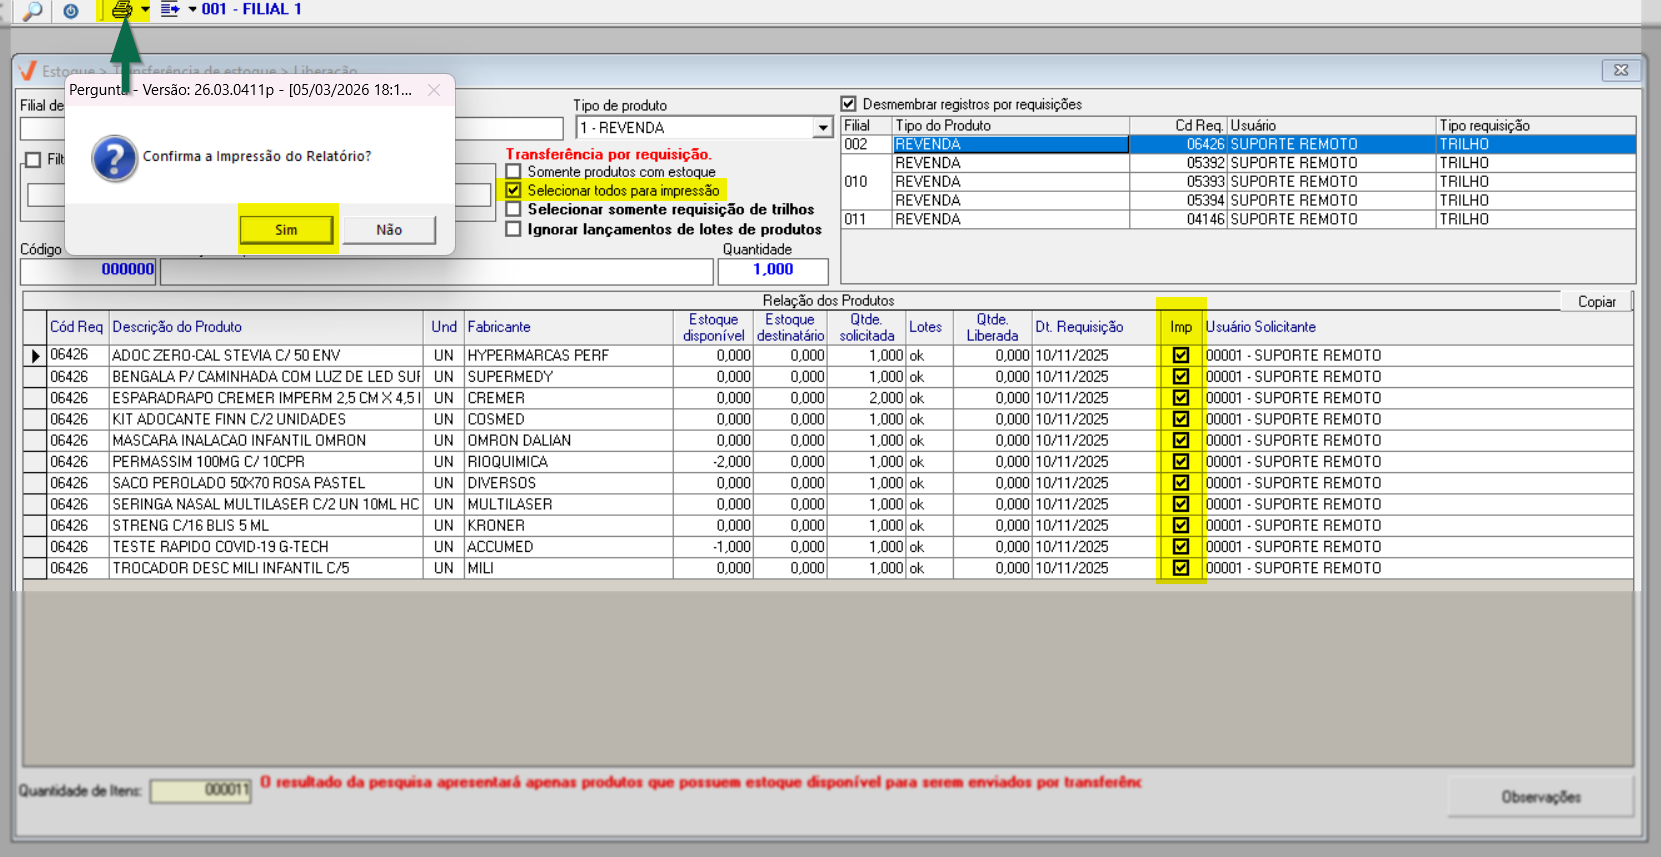Open the Tipo de produto combo box
This screenshot has width=1661, height=857.
point(822,128)
